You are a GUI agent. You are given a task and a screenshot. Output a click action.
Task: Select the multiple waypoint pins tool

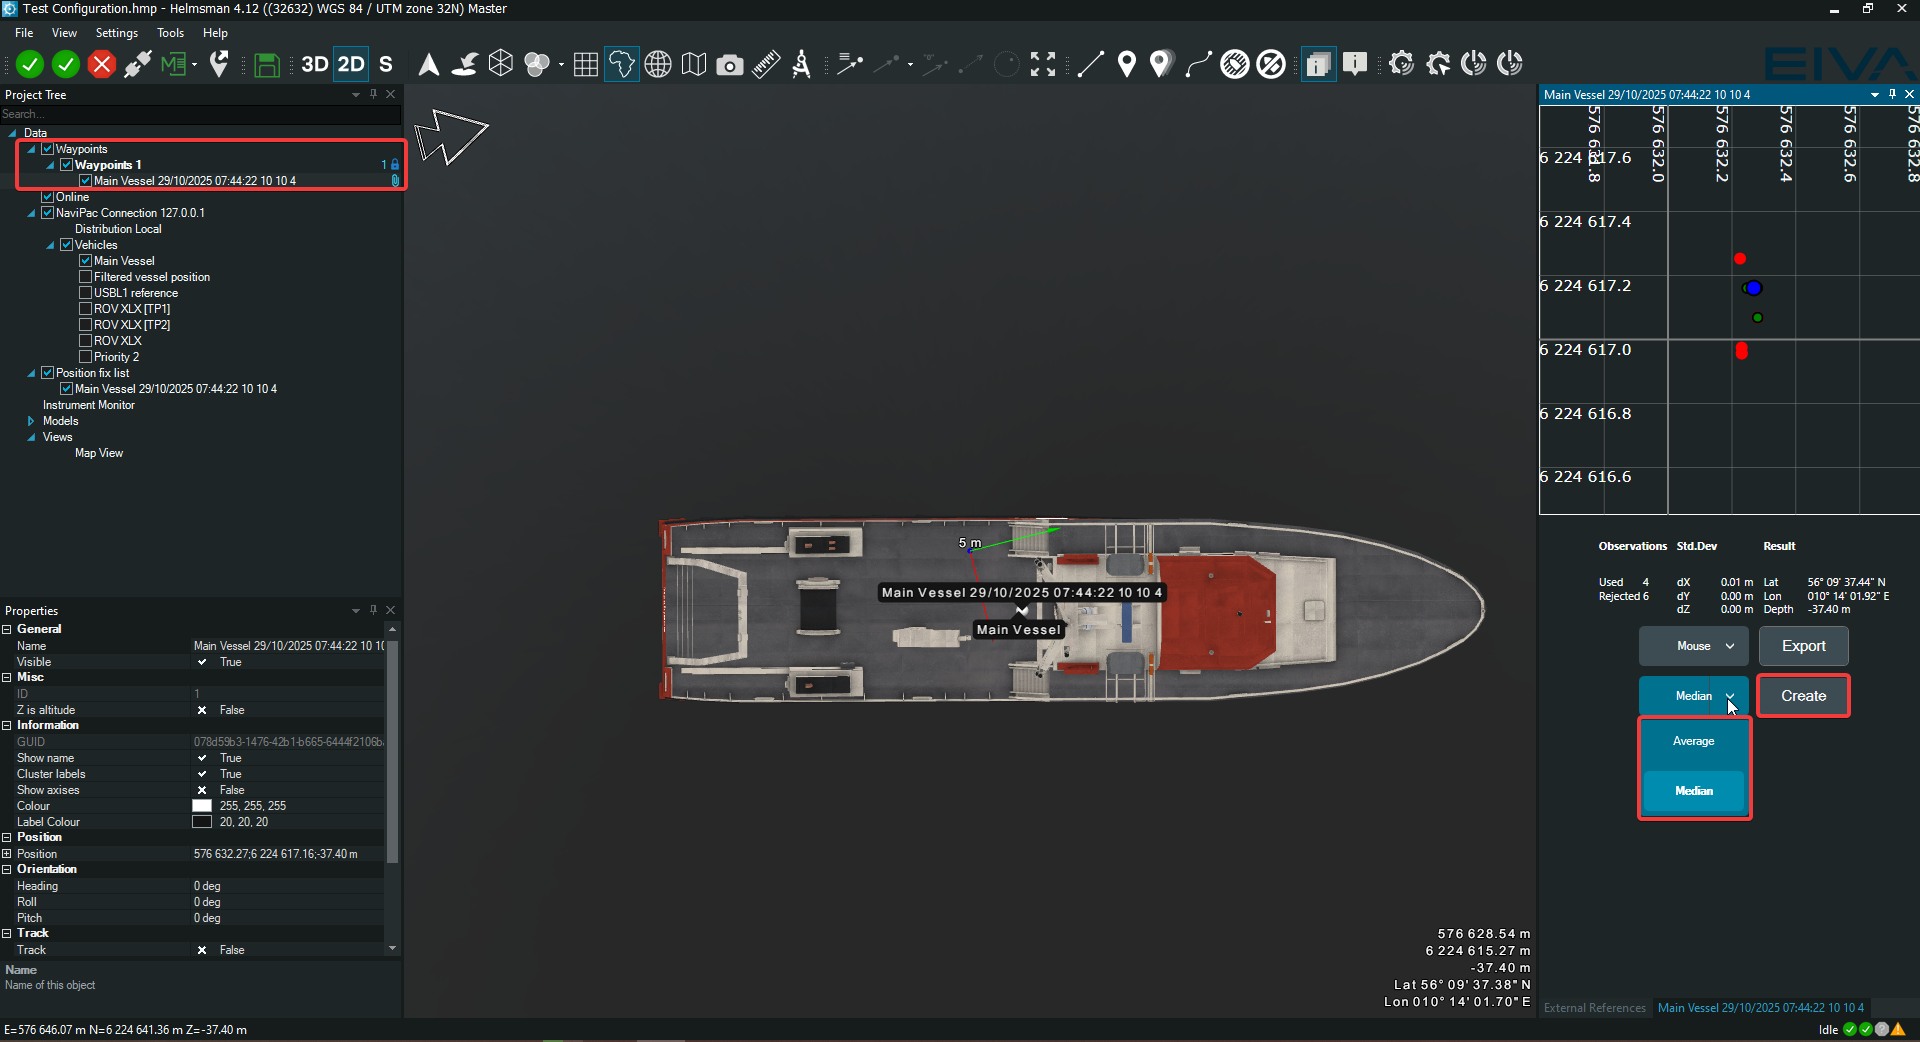(1160, 65)
